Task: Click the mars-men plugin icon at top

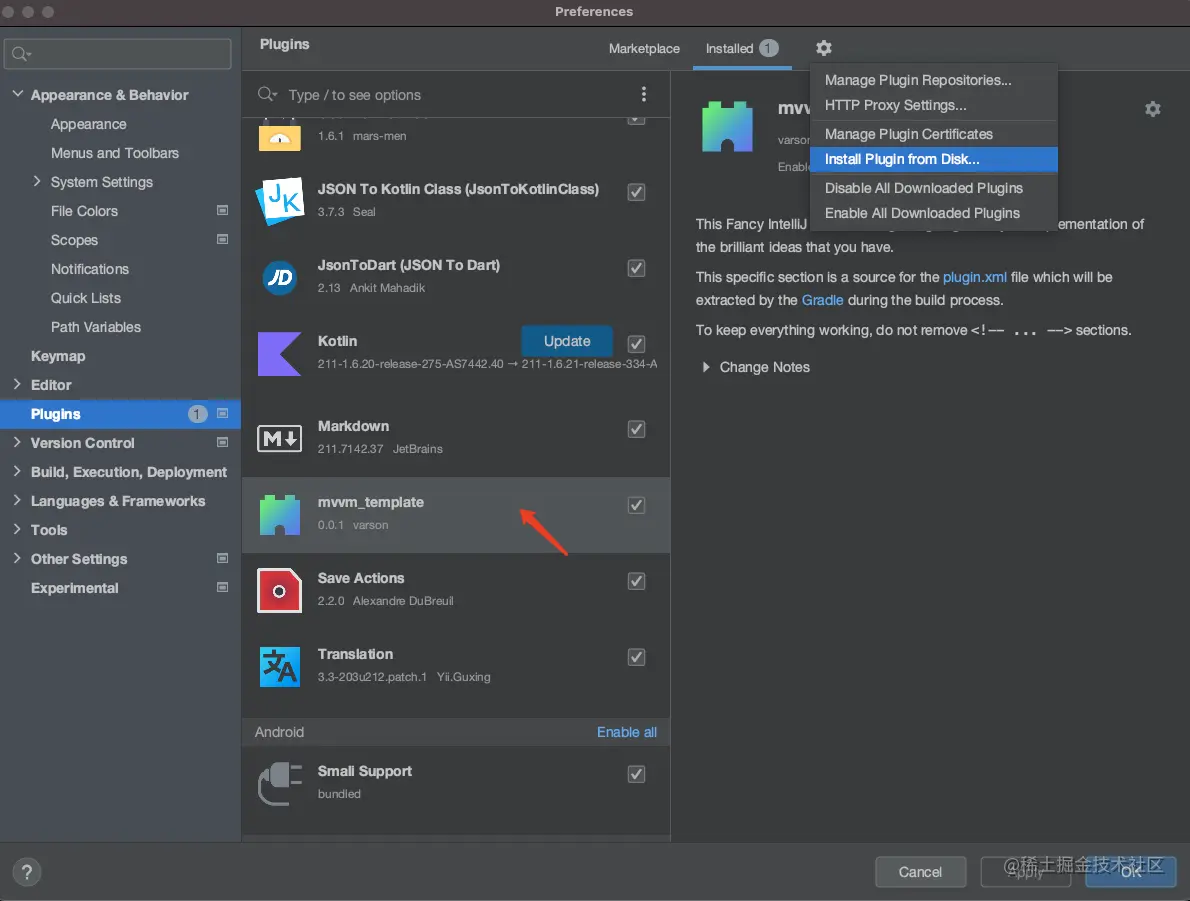Action: 279,135
